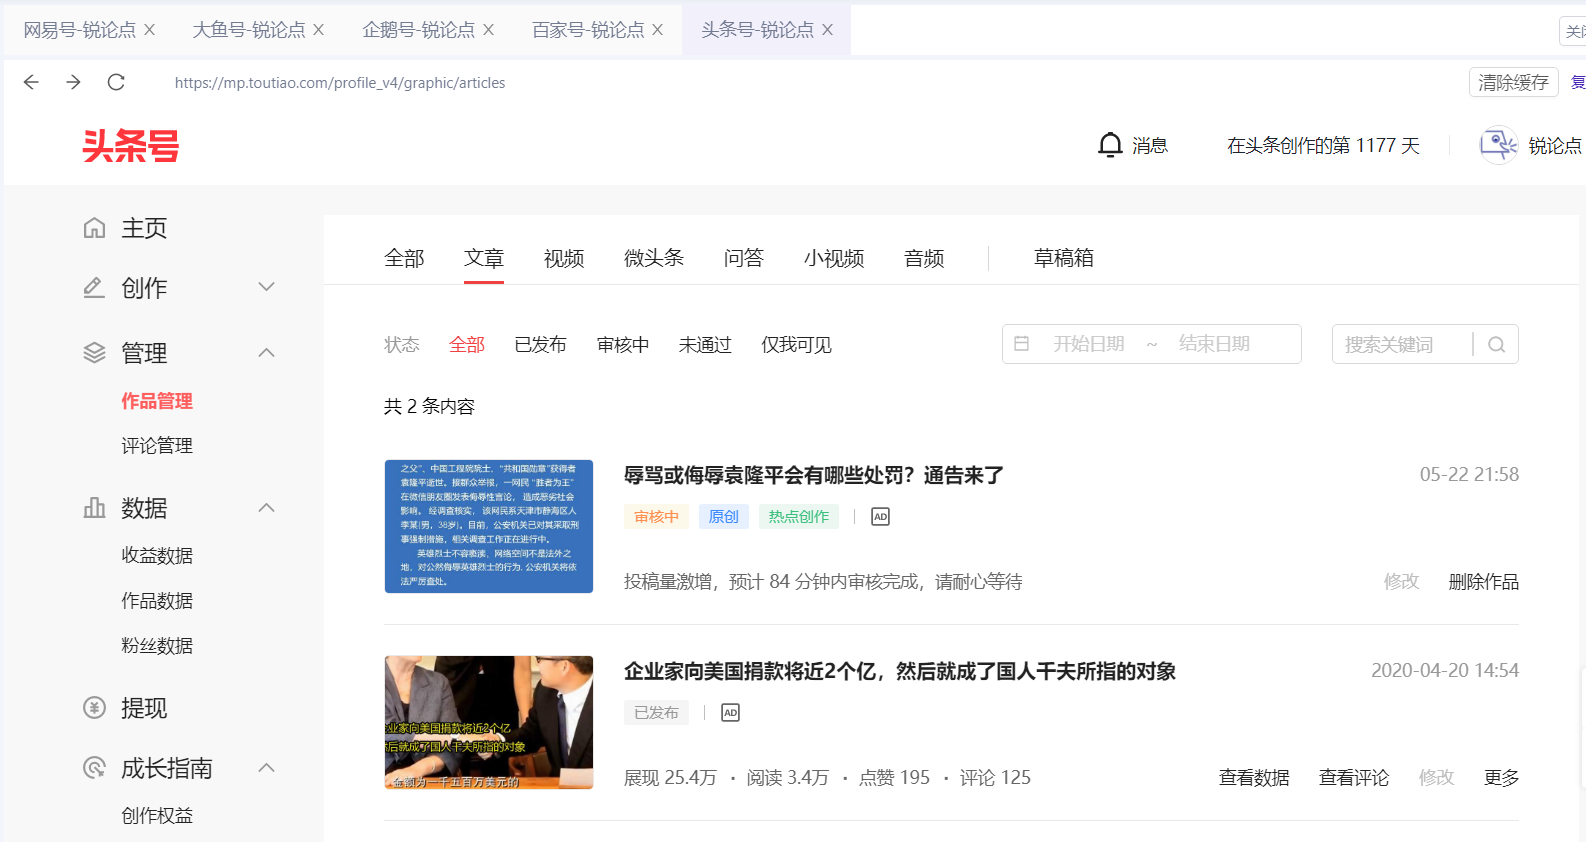Open the 草稿箱 drafts tab
Screen dimensions: 1586x842
point(1064,258)
